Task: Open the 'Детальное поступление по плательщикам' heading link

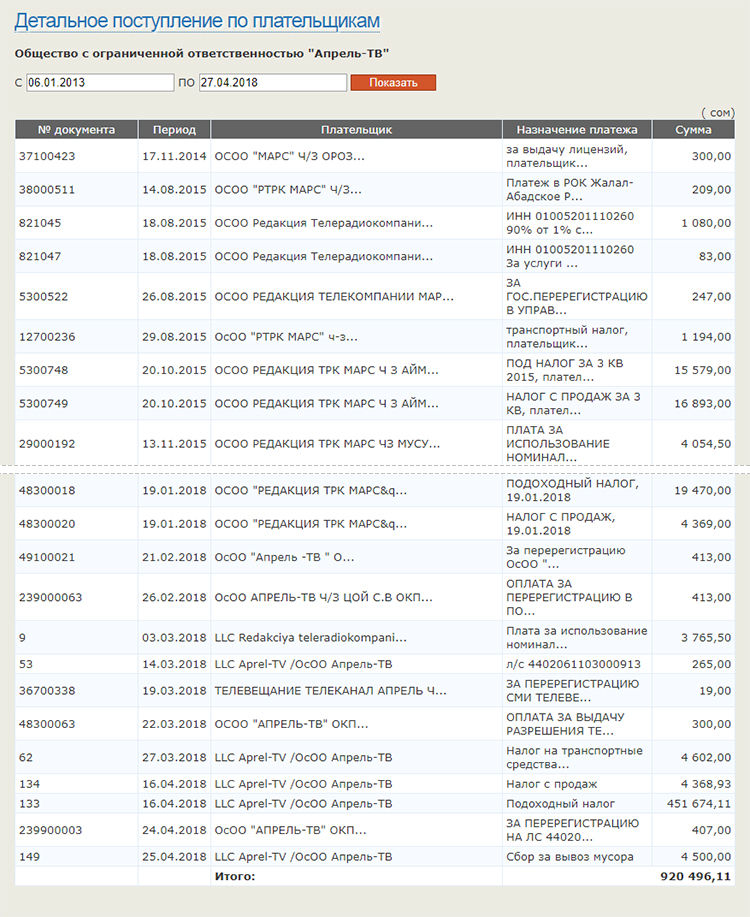Action: click(x=197, y=21)
